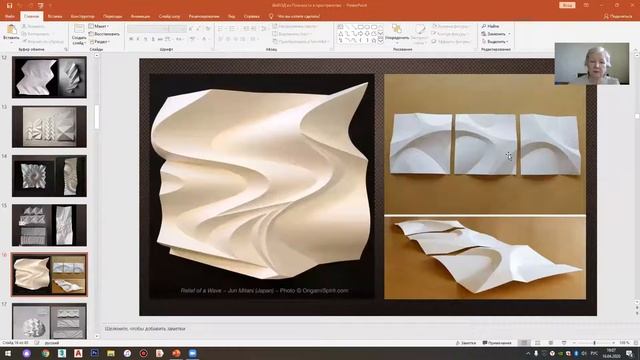Image resolution: width=640 pixels, height=360 pixels.
Task: Start slideshow from quick access toolbar icon
Action: (x=40, y=5)
